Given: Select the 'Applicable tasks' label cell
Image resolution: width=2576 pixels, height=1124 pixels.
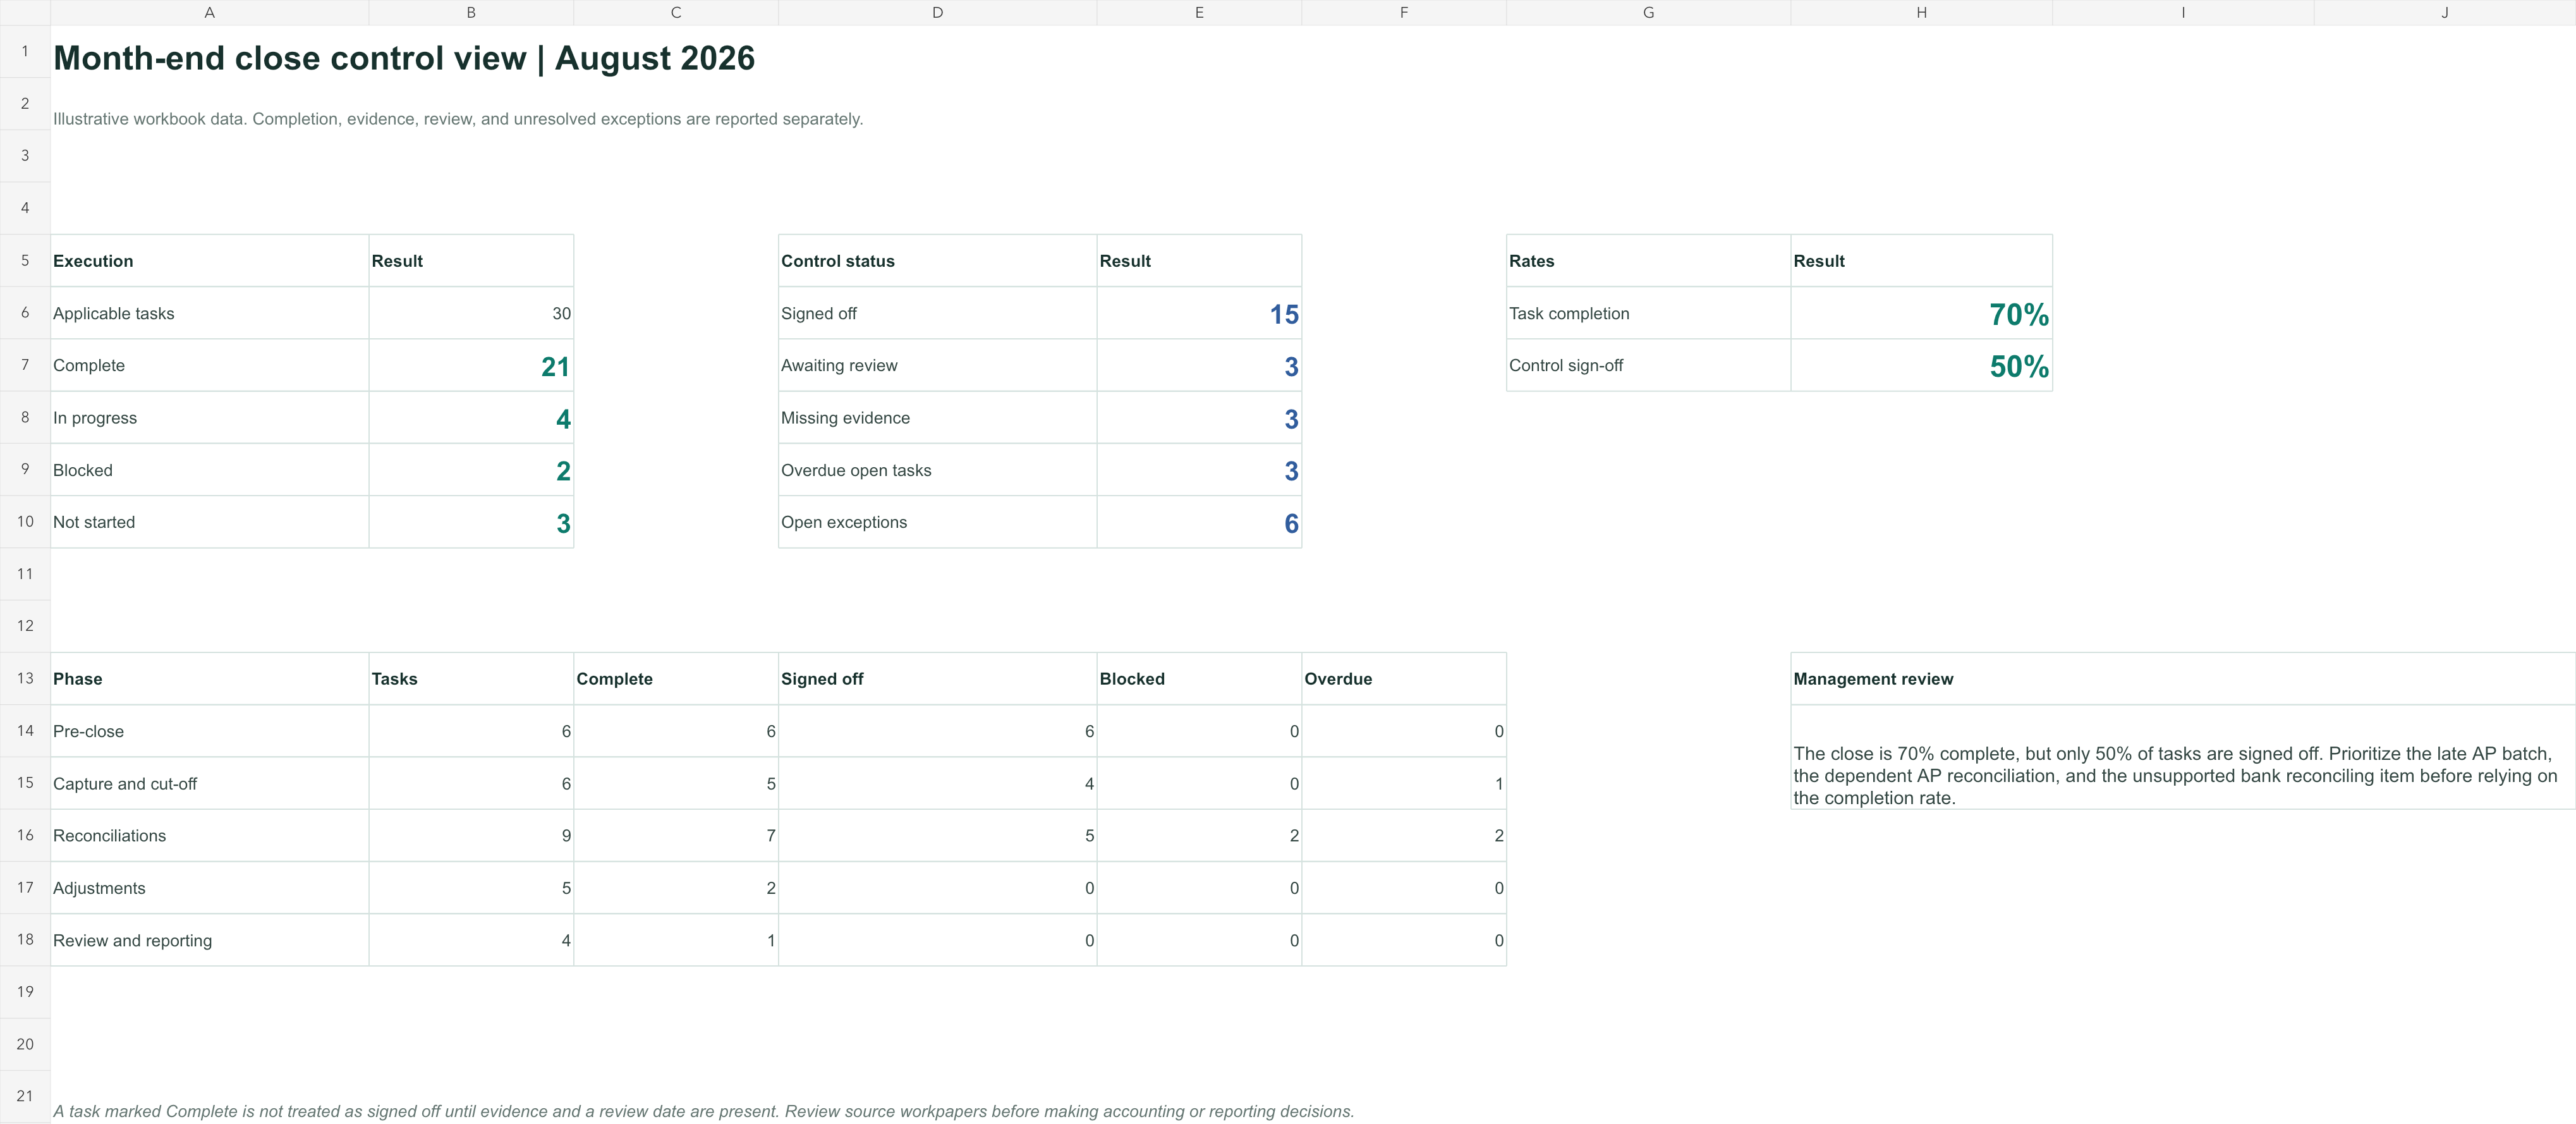Looking at the screenshot, I should coord(210,313).
